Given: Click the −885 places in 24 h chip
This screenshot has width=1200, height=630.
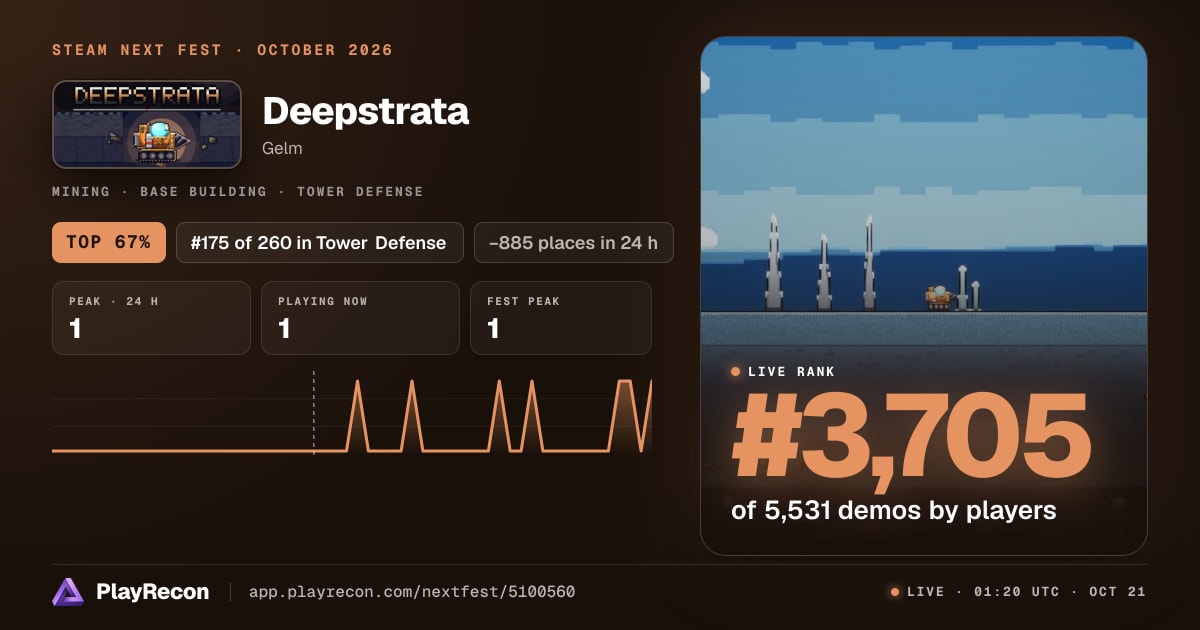Looking at the screenshot, I should [574, 242].
